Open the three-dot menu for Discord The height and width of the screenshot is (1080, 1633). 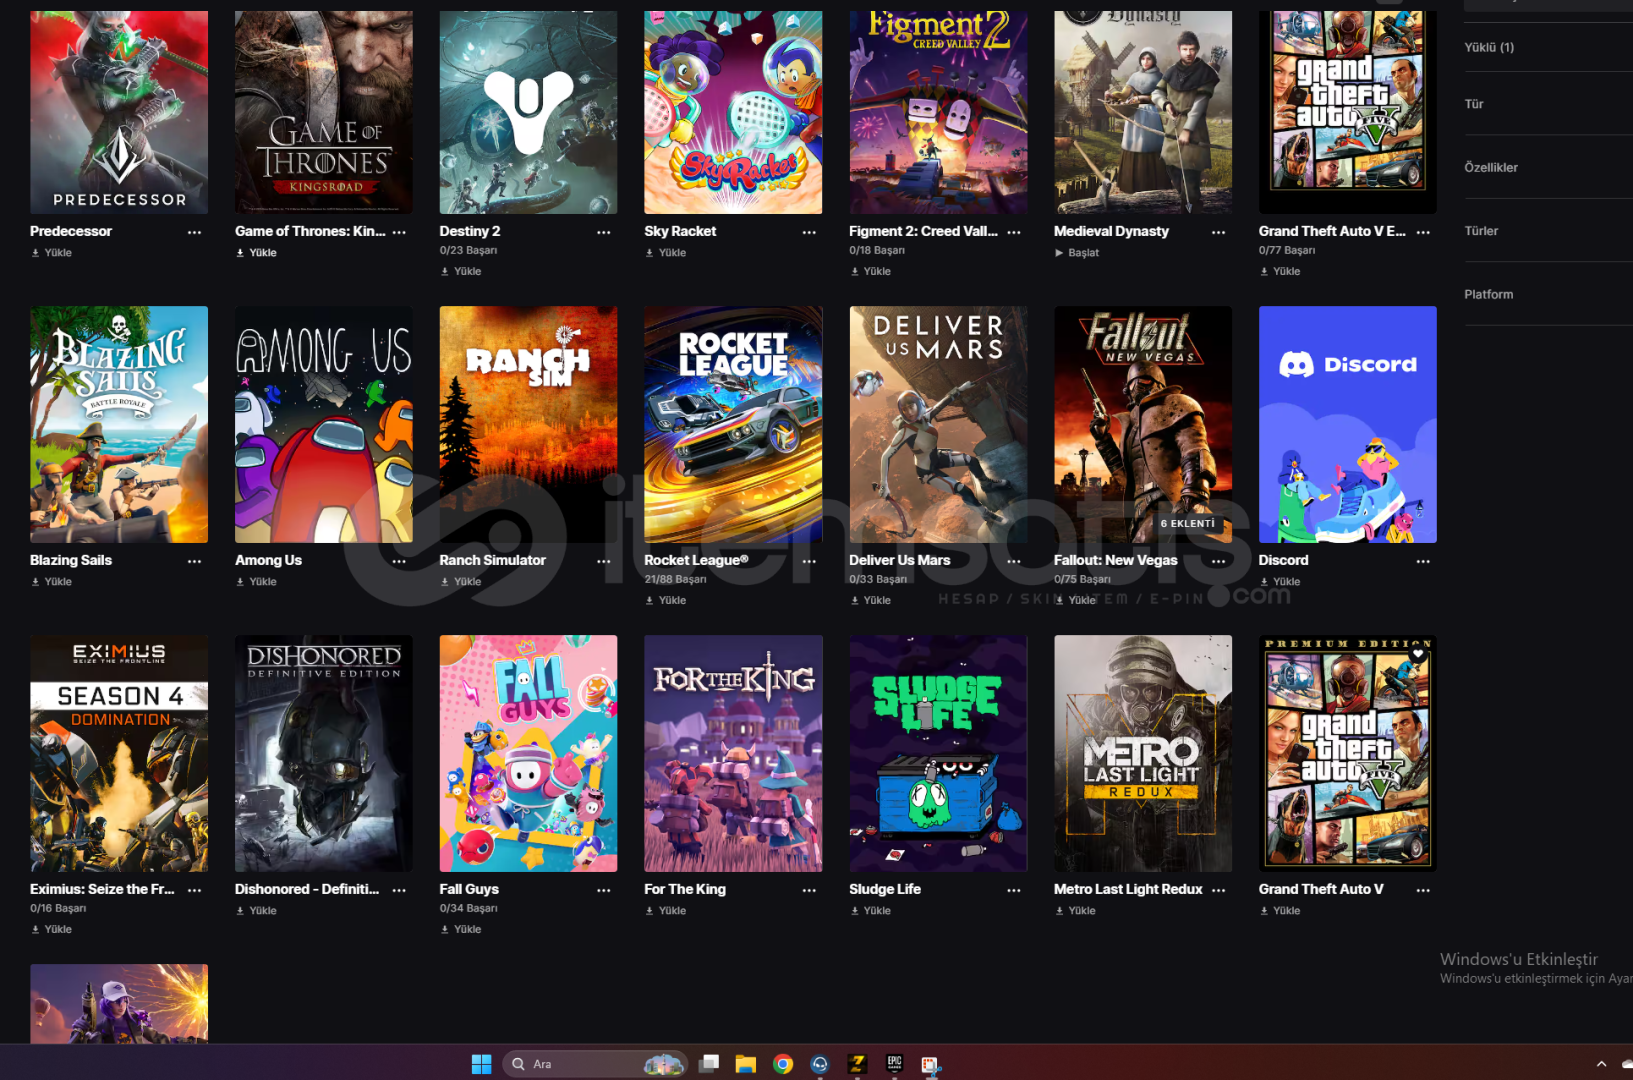pos(1423,561)
